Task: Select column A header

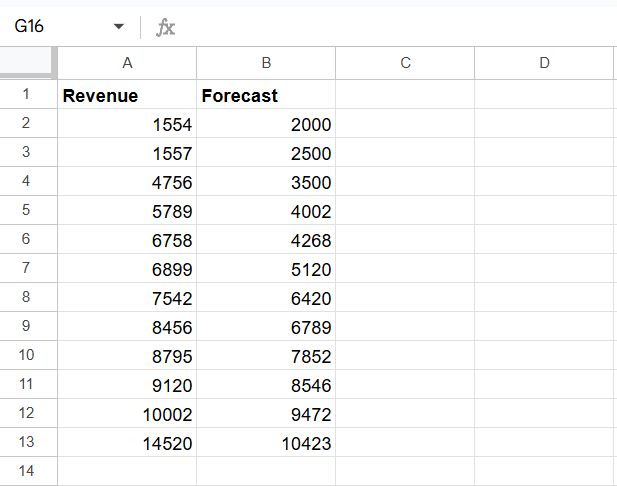Action: (x=127, y=63)
